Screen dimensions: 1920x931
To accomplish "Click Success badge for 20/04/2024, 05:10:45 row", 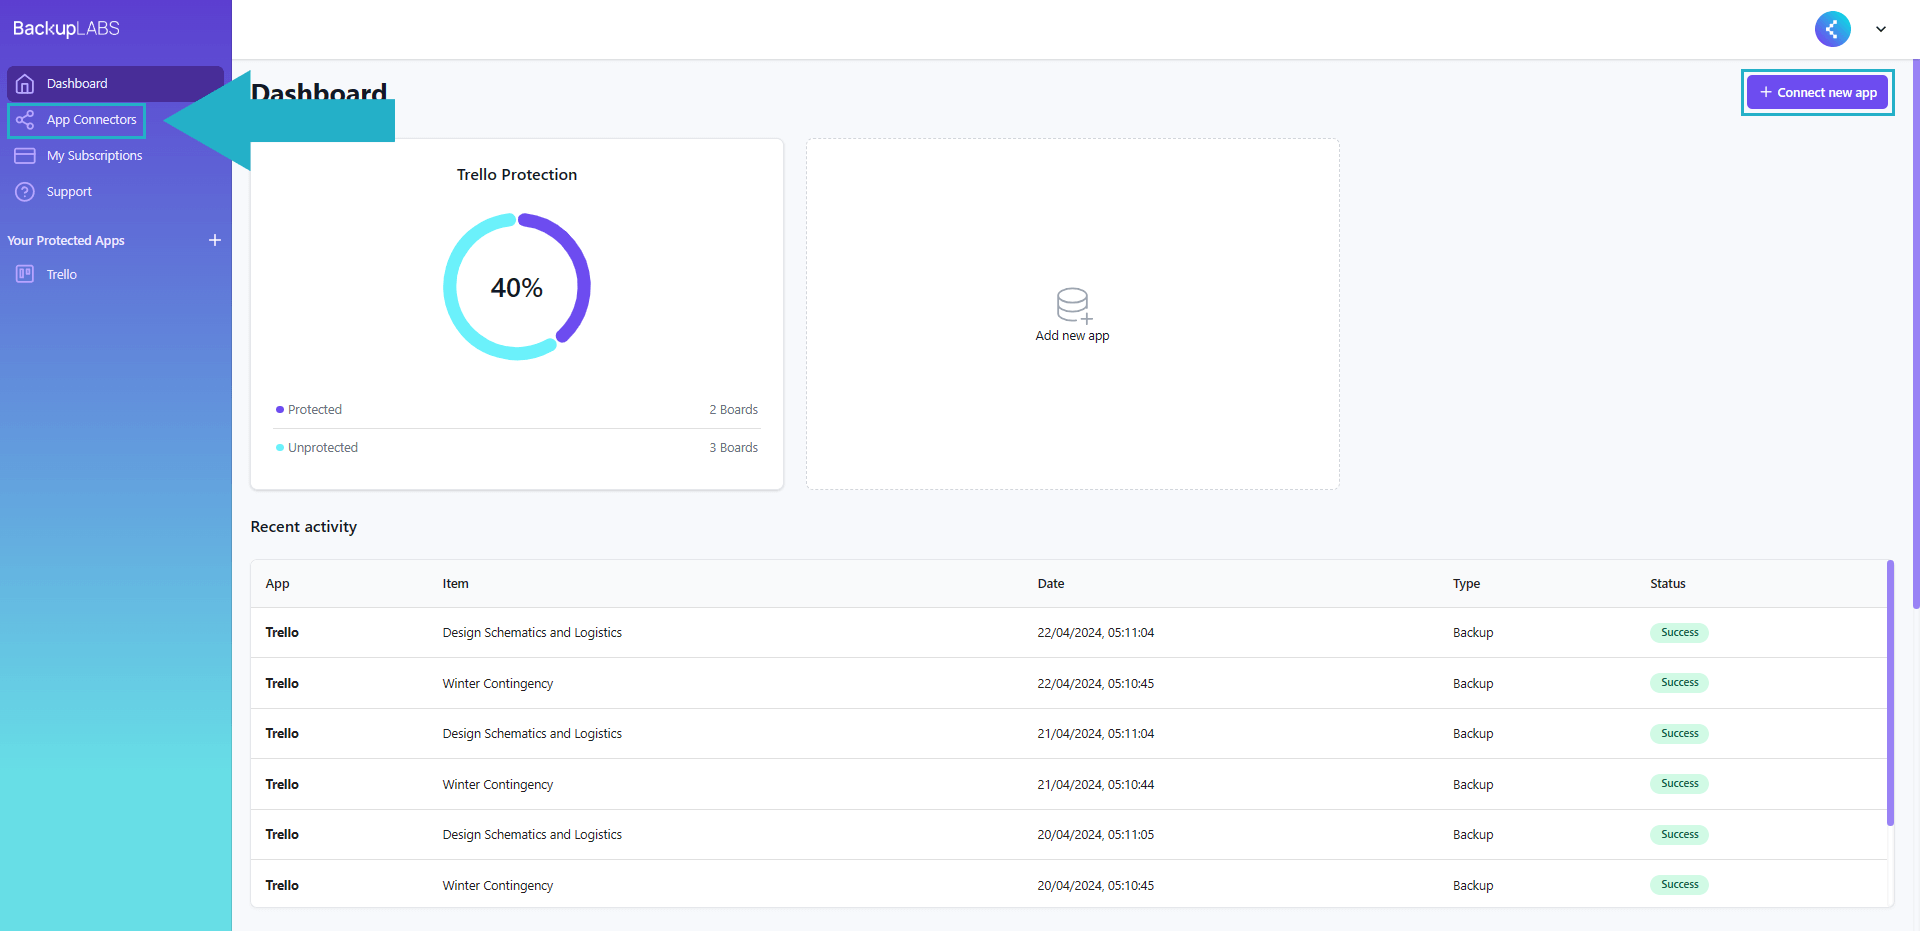I will (1679, 885).
